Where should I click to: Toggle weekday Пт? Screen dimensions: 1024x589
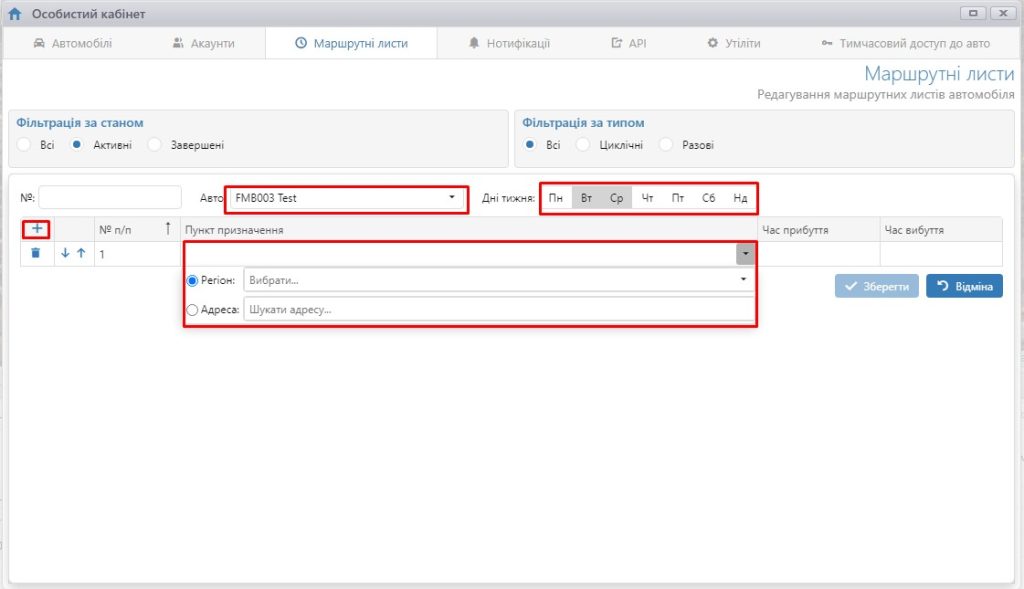pos(678,198)
